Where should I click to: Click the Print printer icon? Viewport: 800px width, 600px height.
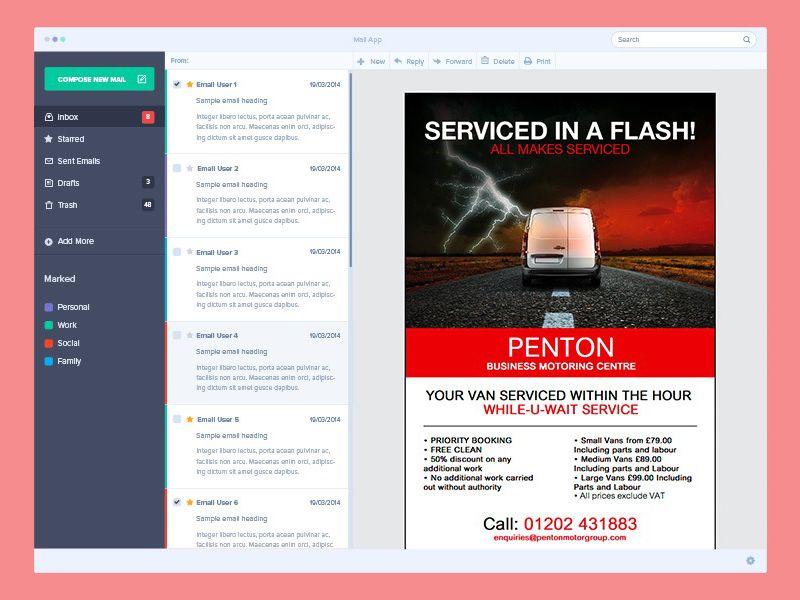coord(528,61)
